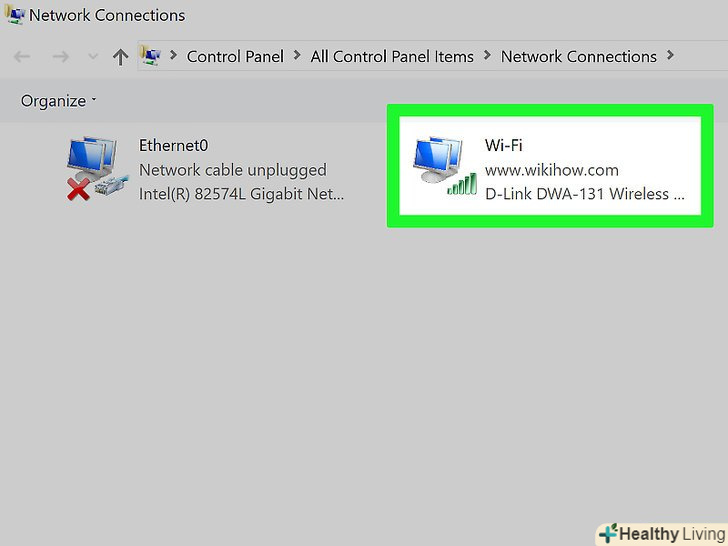Image resolution: width=728 pixels, height=546 pixels.
Task: Go to the Control Panel breadcrumb
Action: tap(235, 57)
